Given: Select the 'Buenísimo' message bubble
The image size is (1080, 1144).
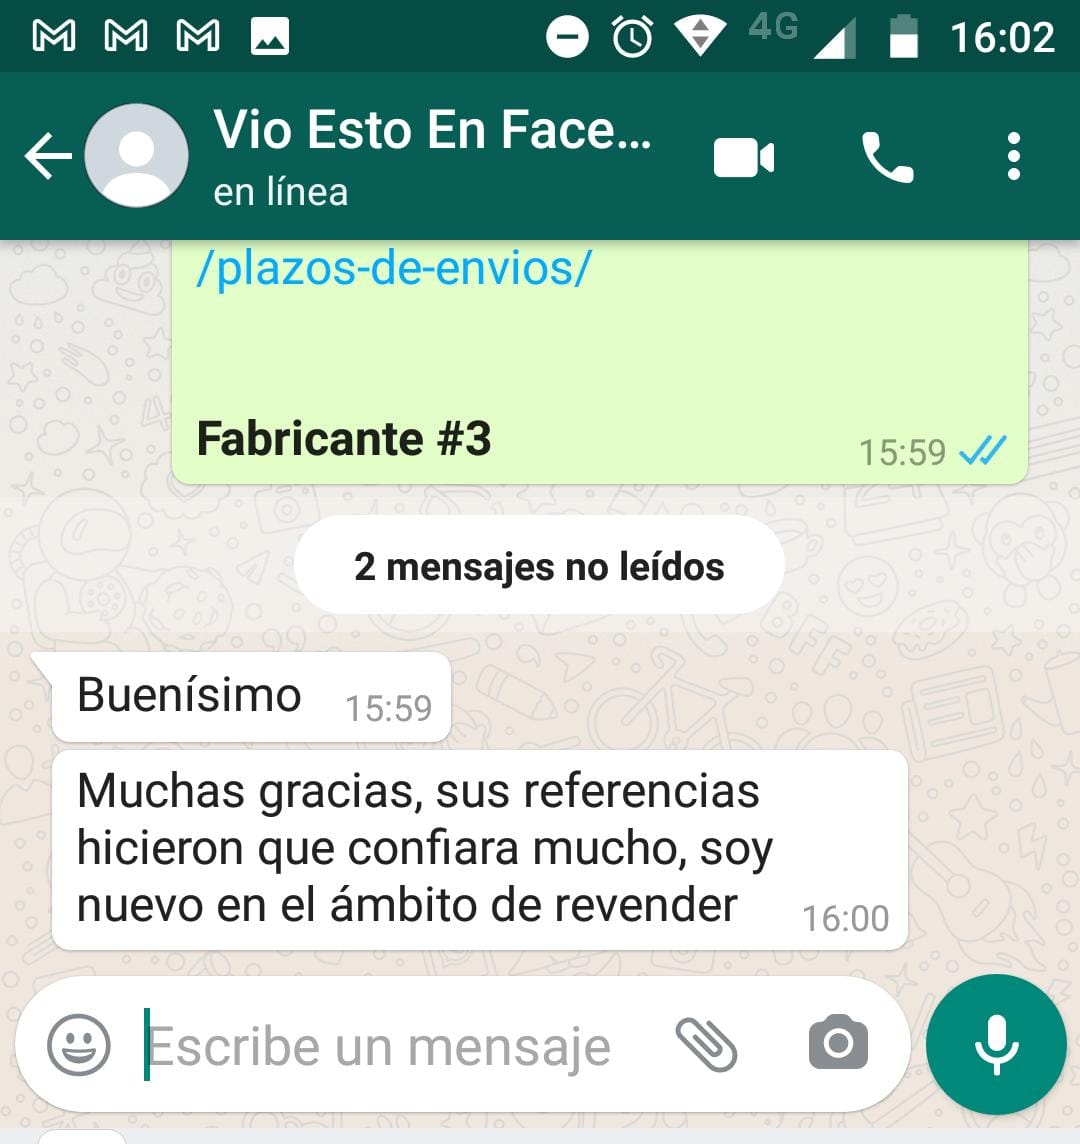Looking at the screenshot, I should pos(251,696).
